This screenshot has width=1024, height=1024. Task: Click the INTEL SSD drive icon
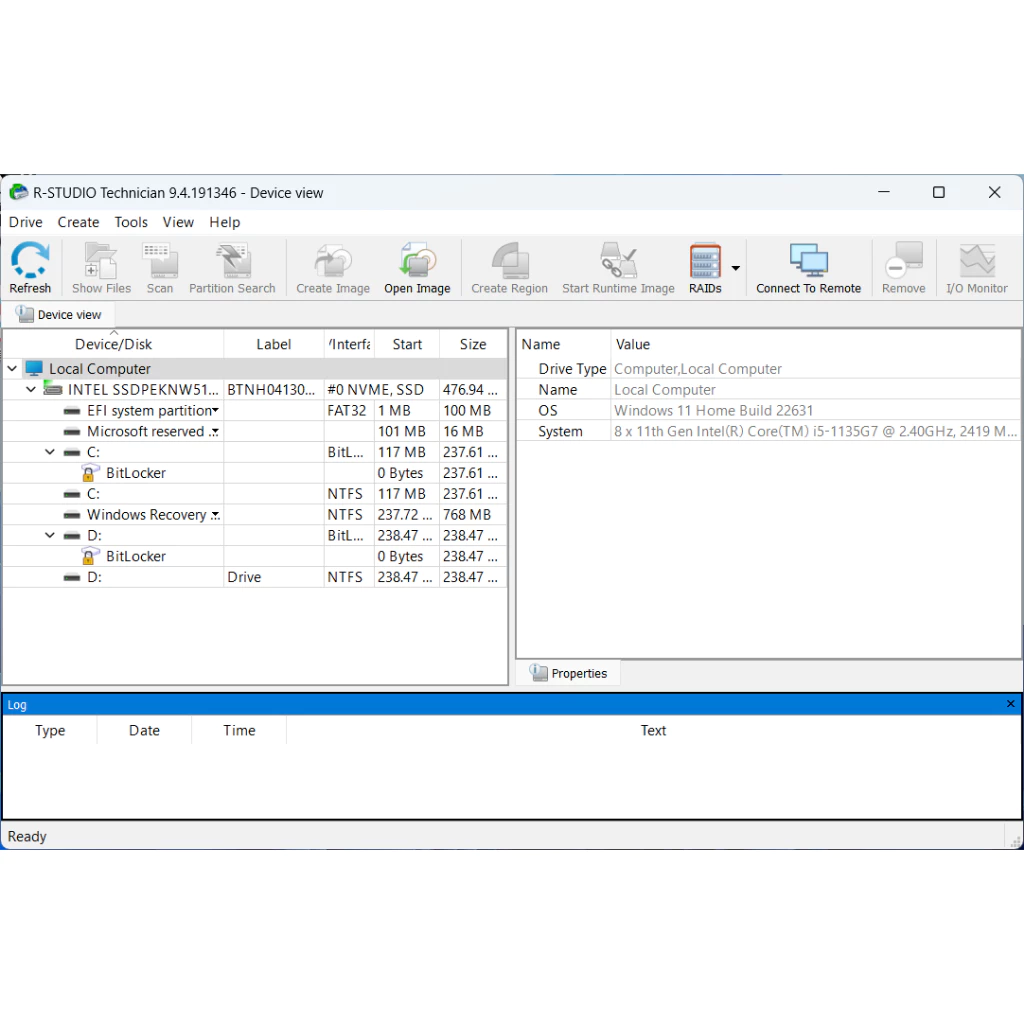tap(53, 389)
